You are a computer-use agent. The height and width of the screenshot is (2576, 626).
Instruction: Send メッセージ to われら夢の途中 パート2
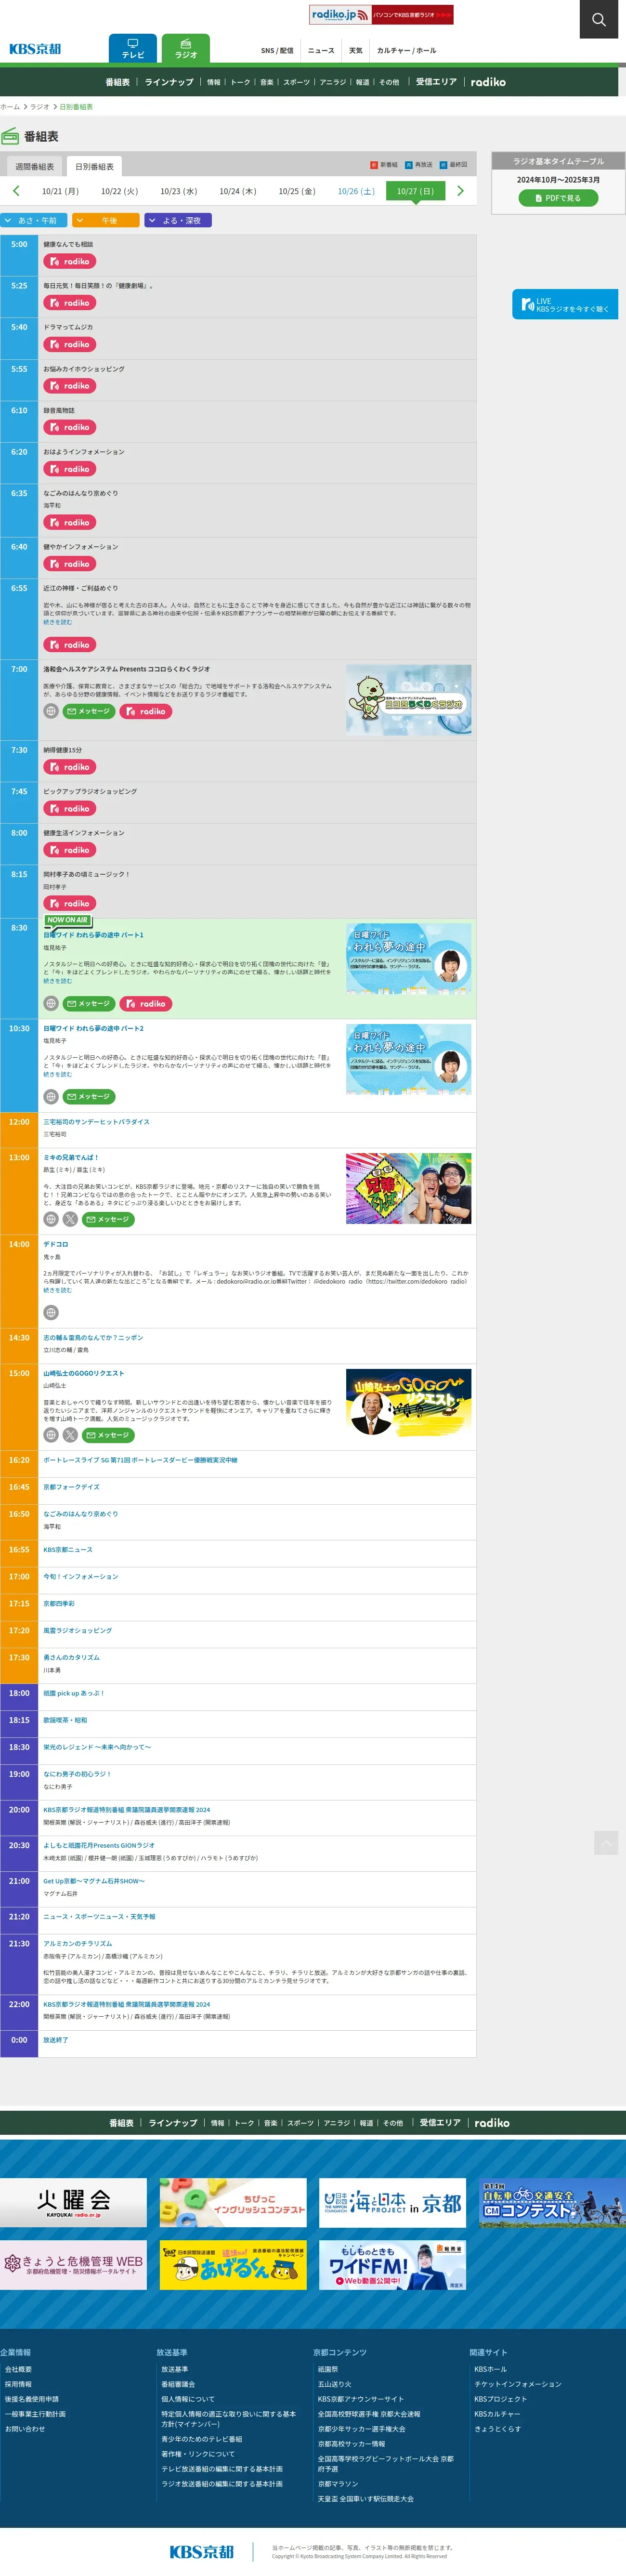89,1096
